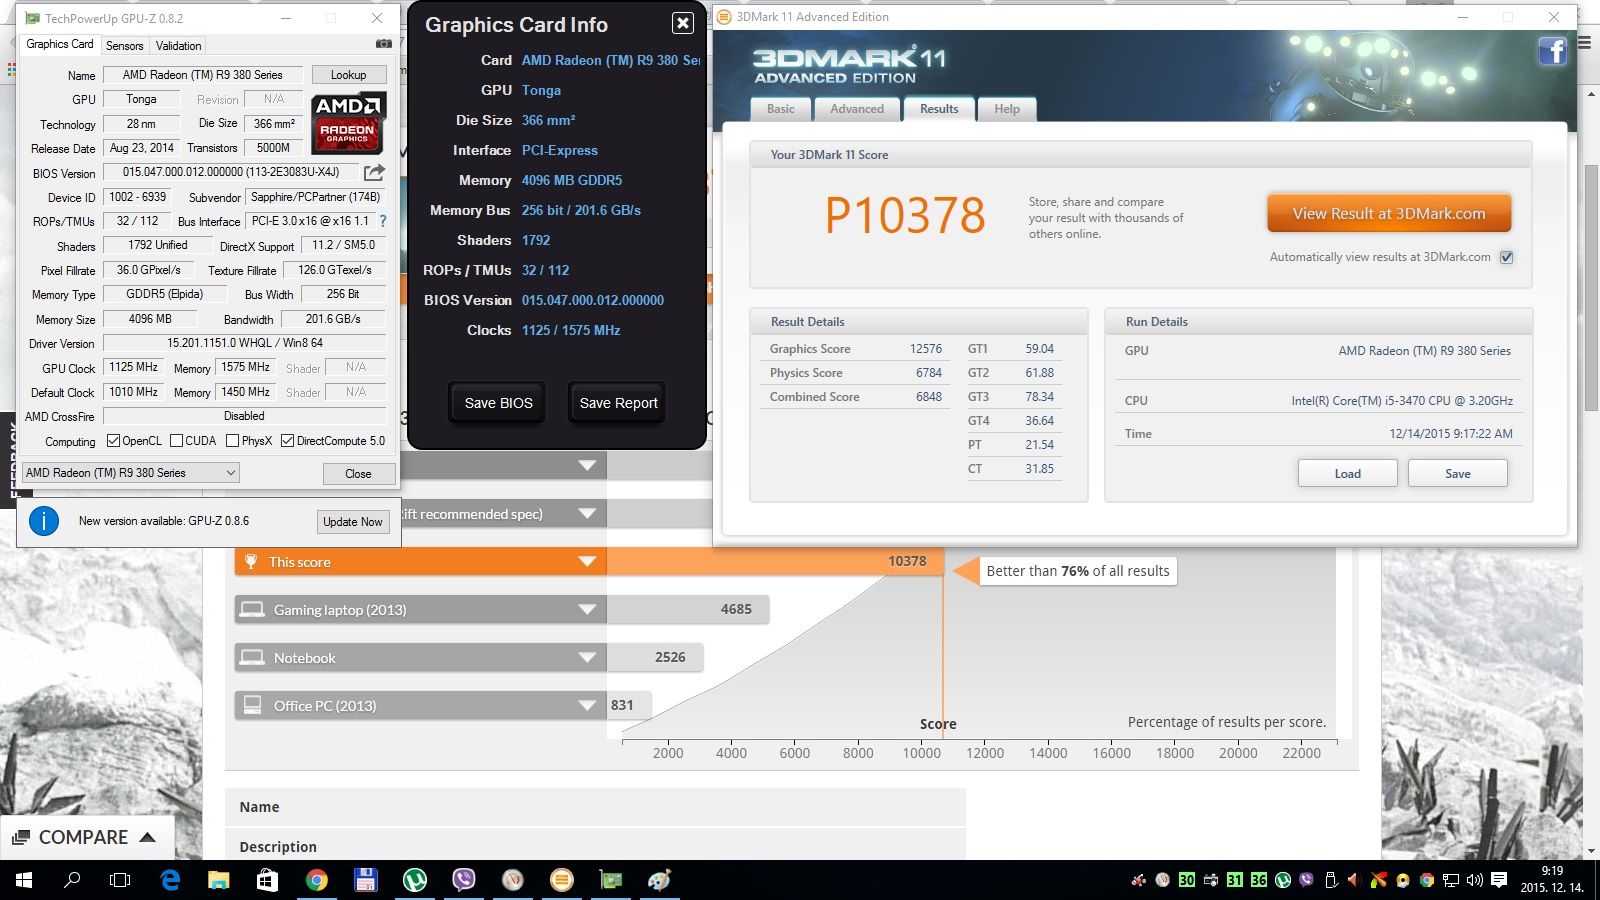The image size is (1600, 900).
Task: Open the Advanced tab in 3DMark 11
Action: (857, 109)
